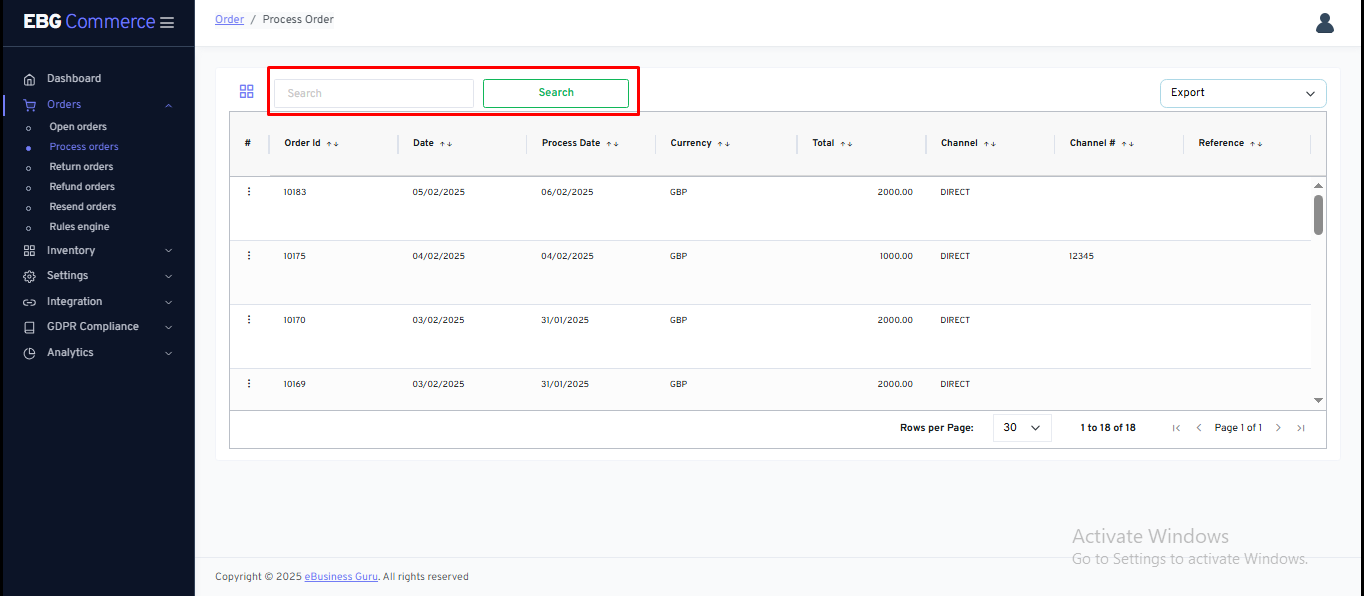This screenshot has width=1364, height=596.
Task: Open the user profile avatar icon
Action: tap(1324, 23)
